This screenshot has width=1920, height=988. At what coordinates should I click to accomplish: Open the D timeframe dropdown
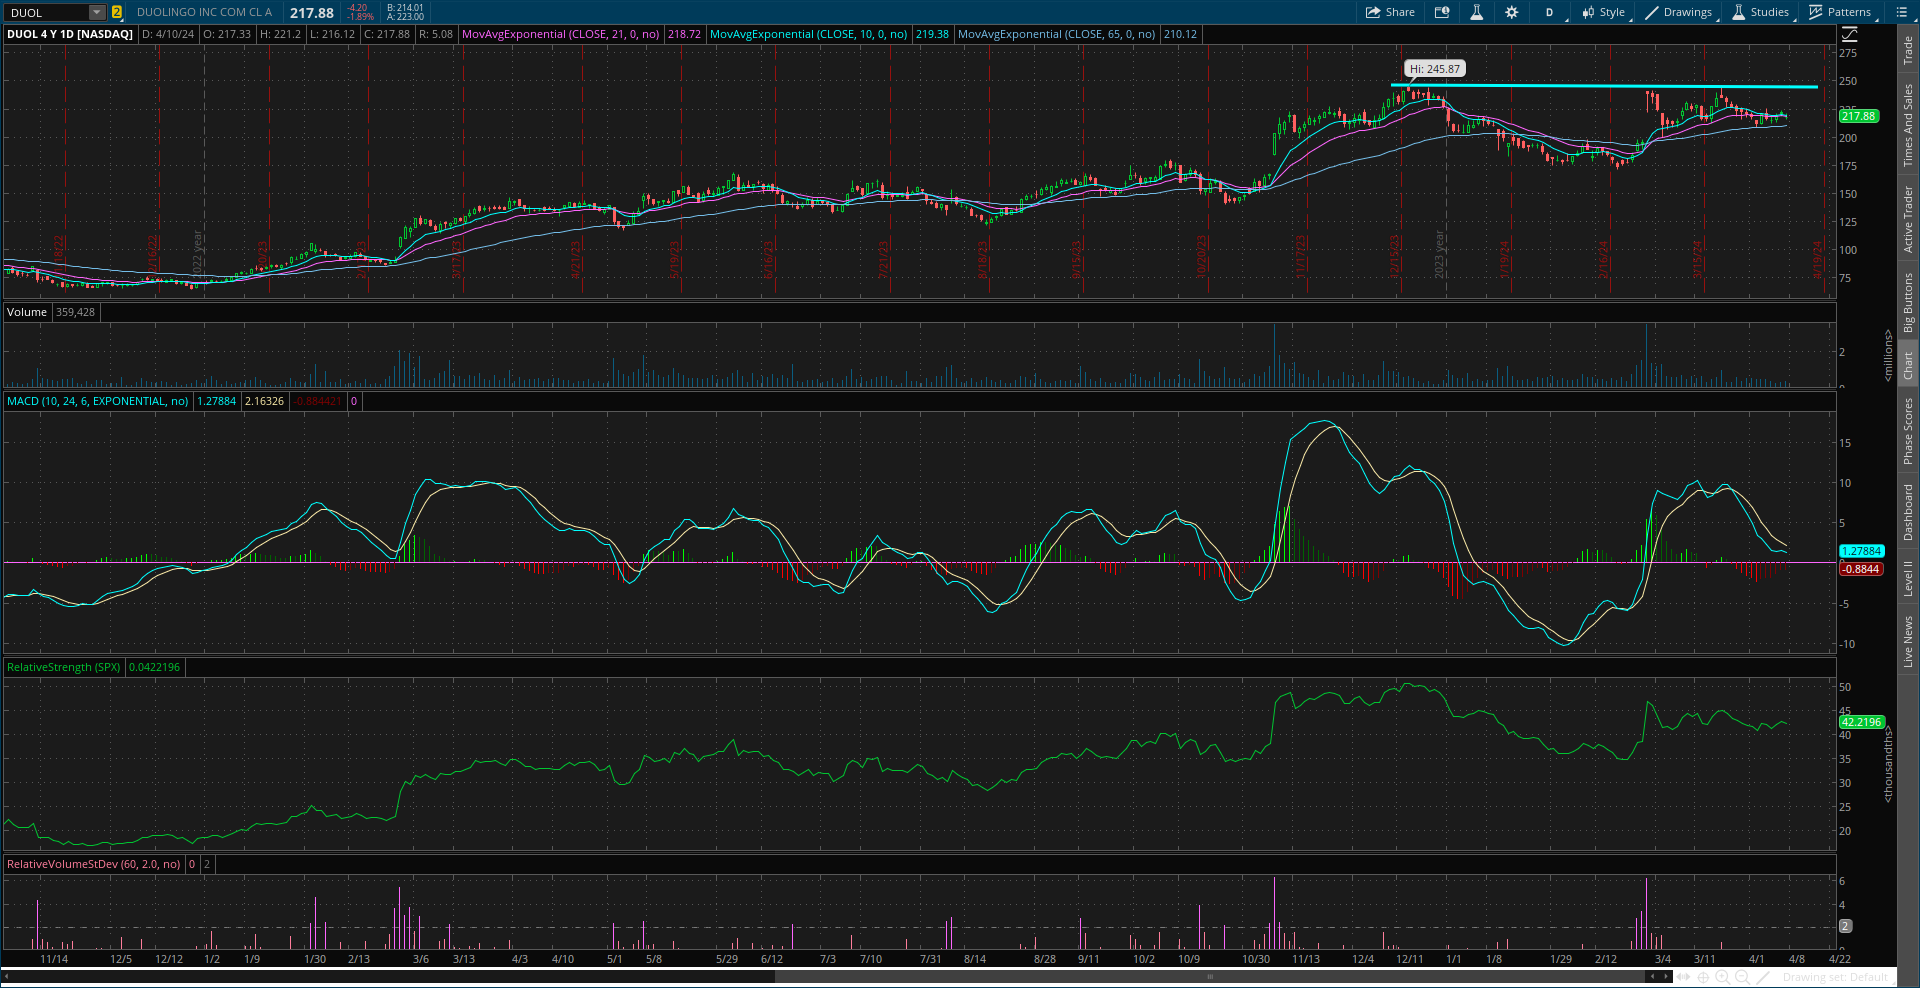pos(1549,12)
